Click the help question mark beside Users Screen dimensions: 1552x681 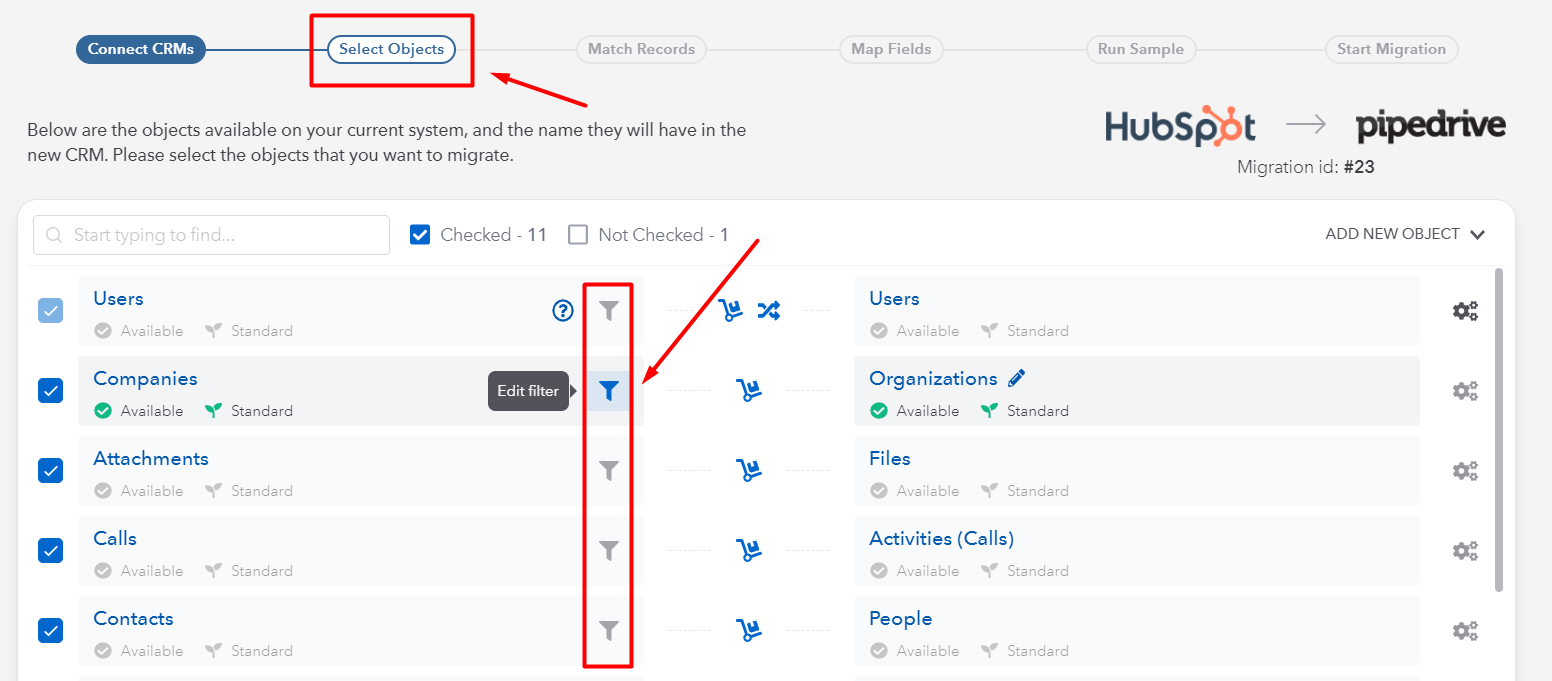pyautogui.click(x=563, y=311)
